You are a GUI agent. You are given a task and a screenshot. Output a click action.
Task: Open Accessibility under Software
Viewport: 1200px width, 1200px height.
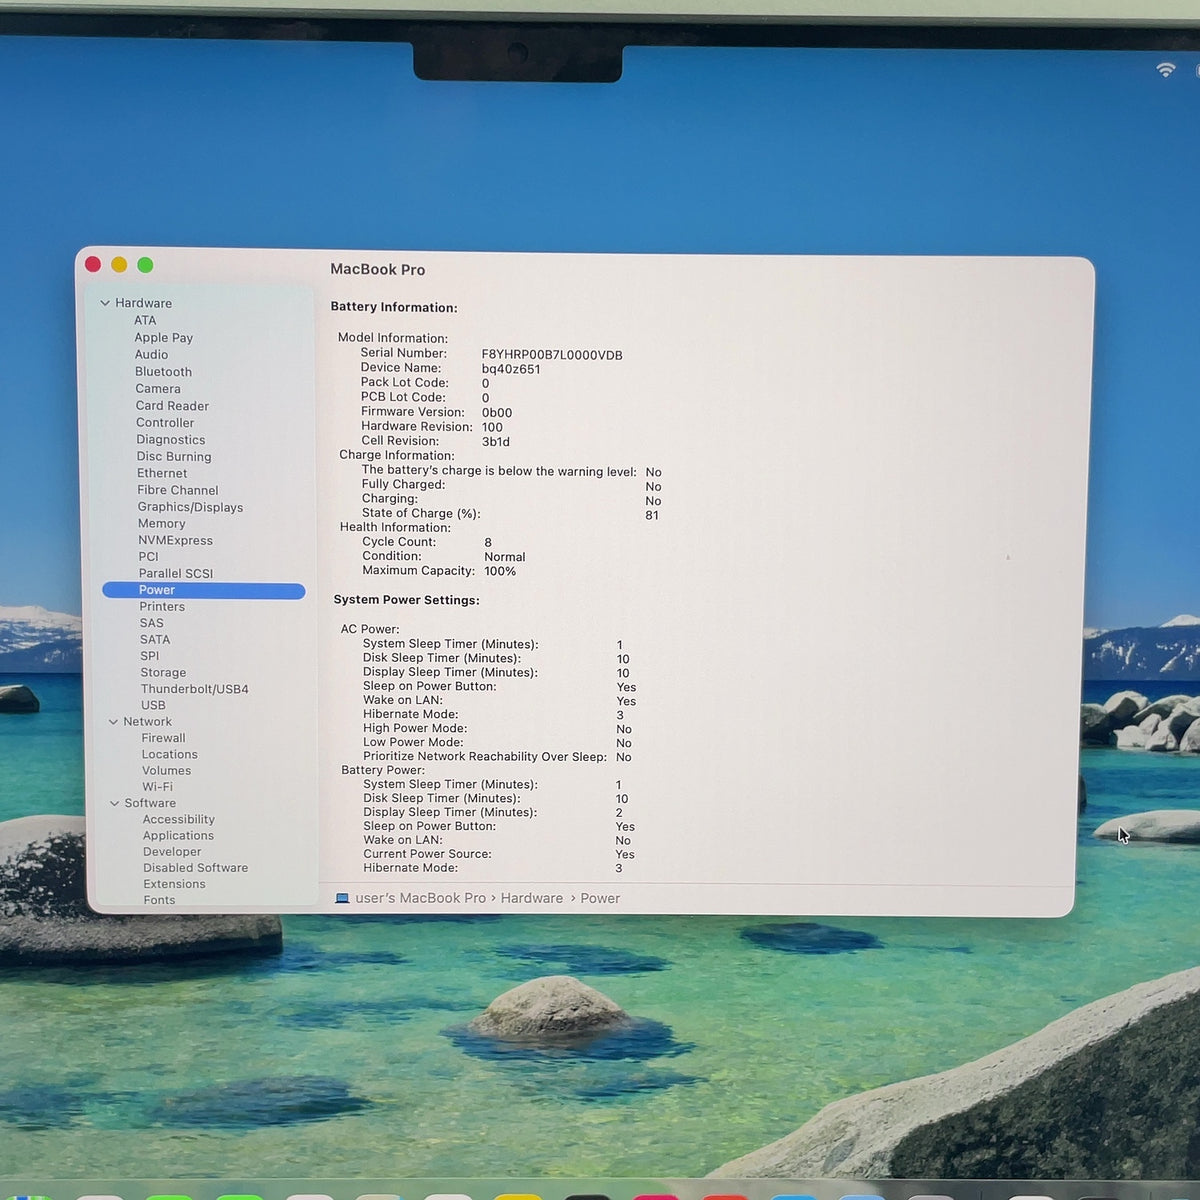(178, 820)
